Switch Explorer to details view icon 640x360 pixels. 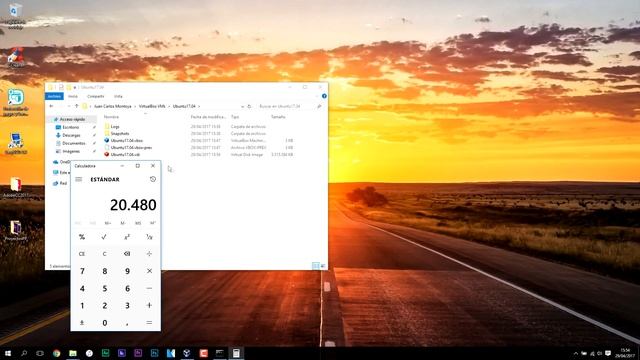click(x=316, y=266)
